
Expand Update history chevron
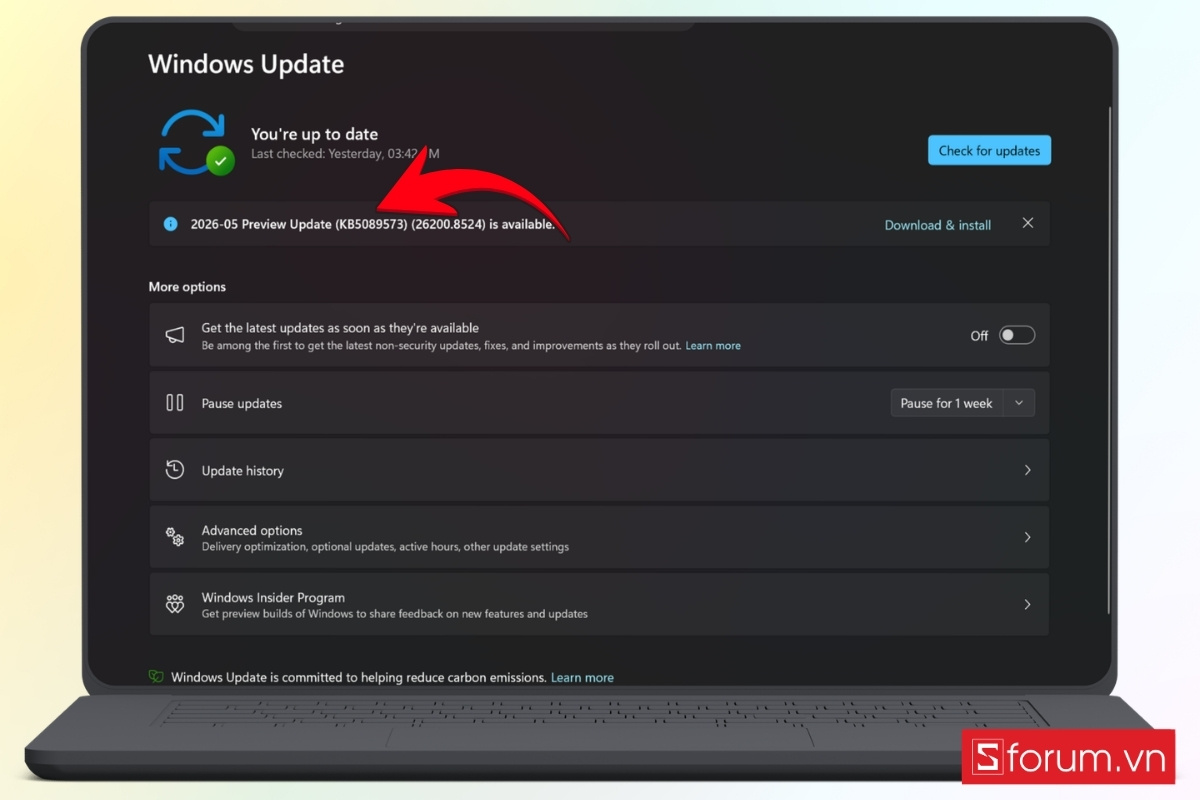click(1027, 470)
